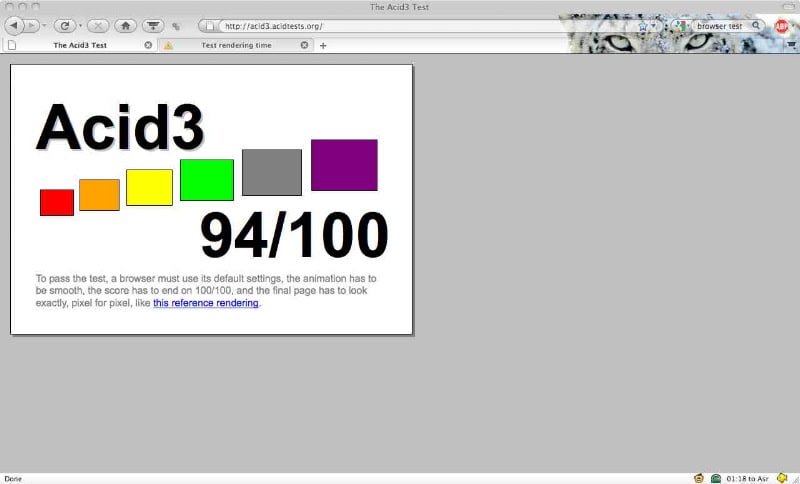This screenshot has height=484, width=800.
Task: Click the green mosque prayer-times icon
Action: pyautogui.click(x=716, y=478)
